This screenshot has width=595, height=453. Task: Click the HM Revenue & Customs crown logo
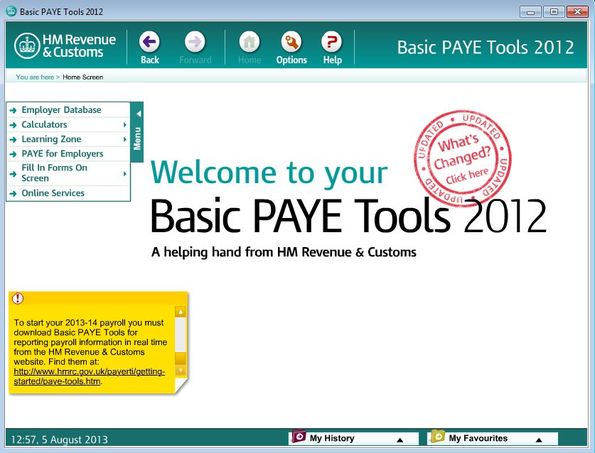[x=27, y=46]
